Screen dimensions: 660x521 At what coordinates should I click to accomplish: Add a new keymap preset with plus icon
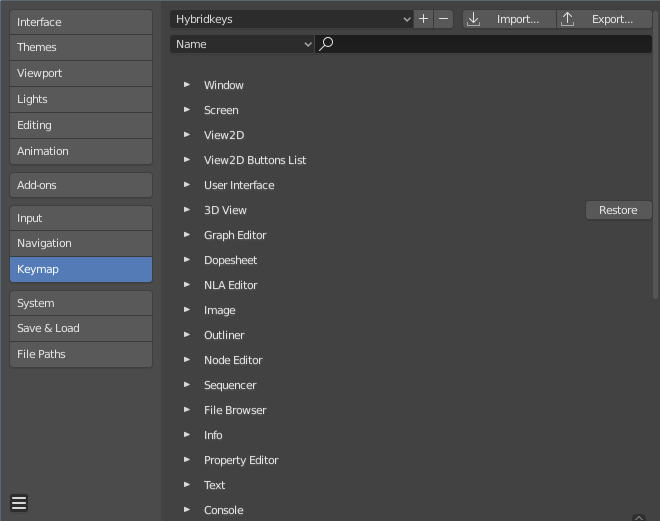click(x=423, y=19)
